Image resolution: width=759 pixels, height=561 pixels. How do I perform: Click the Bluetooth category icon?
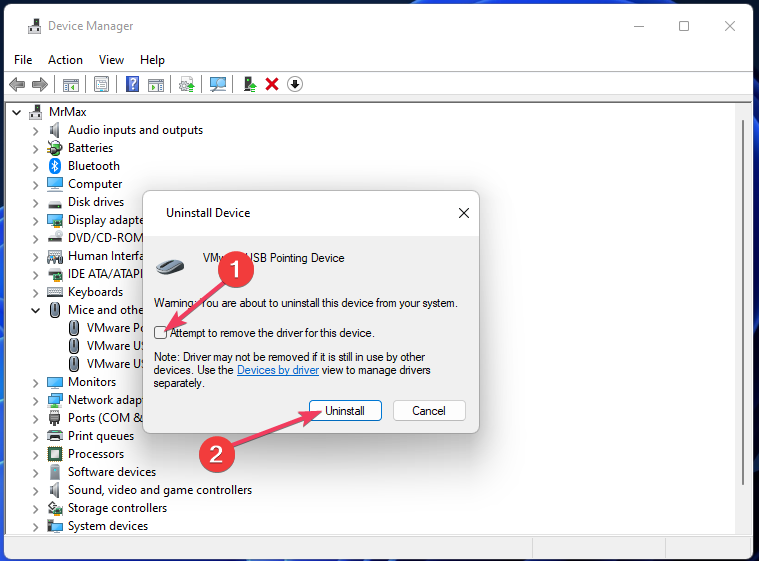[55, 166]
